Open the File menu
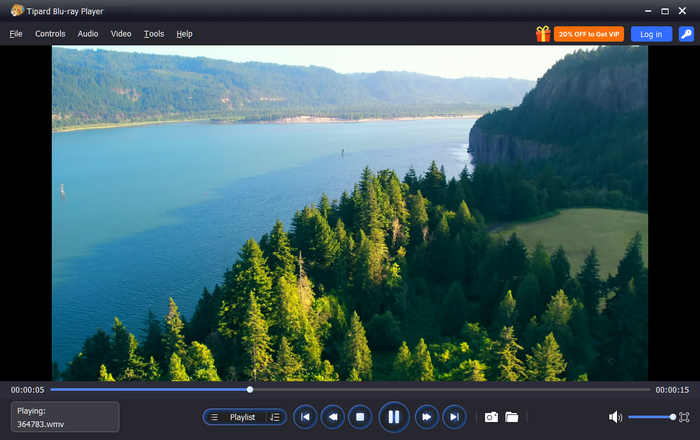700x440 pixels. pyautogui.click(x=16, y=34)
